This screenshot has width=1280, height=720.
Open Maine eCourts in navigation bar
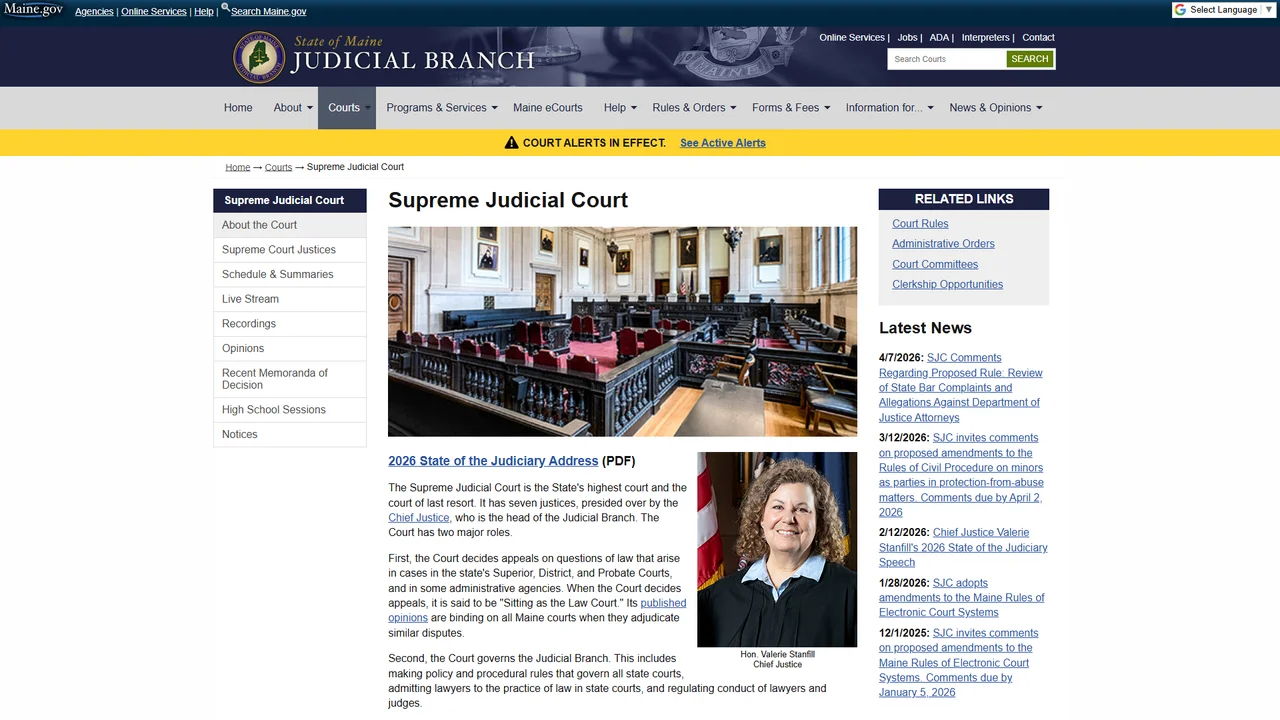pos(548,108)
